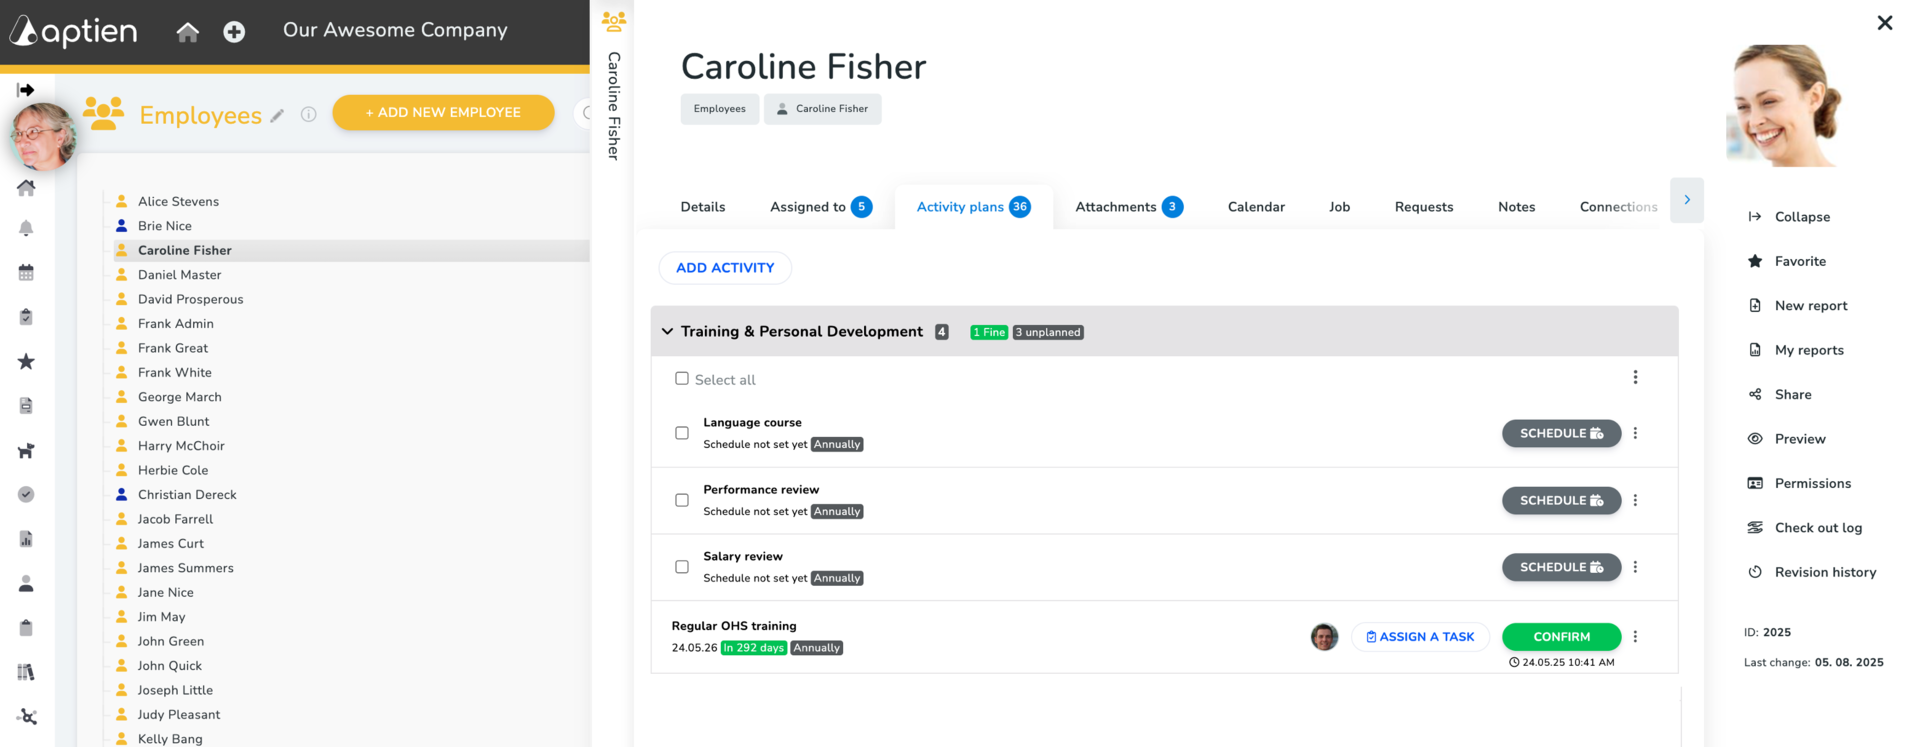The width and height of the screenshot is (1920, 747).
Task: Check the Salary review checkbox
Action: 682,567
